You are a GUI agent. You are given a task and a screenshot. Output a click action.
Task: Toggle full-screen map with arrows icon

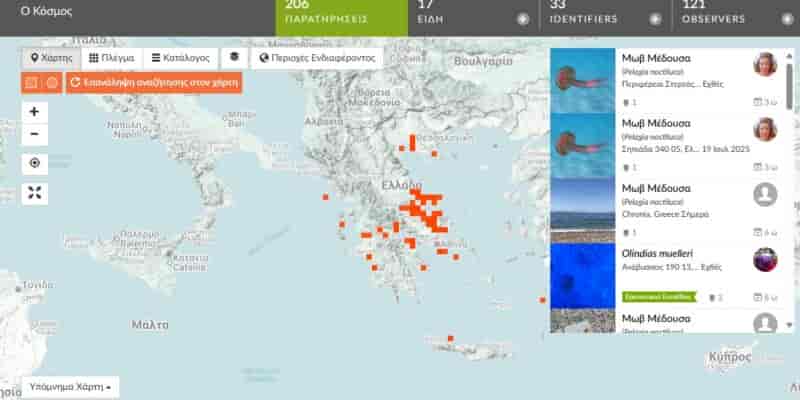pos(34,193)
